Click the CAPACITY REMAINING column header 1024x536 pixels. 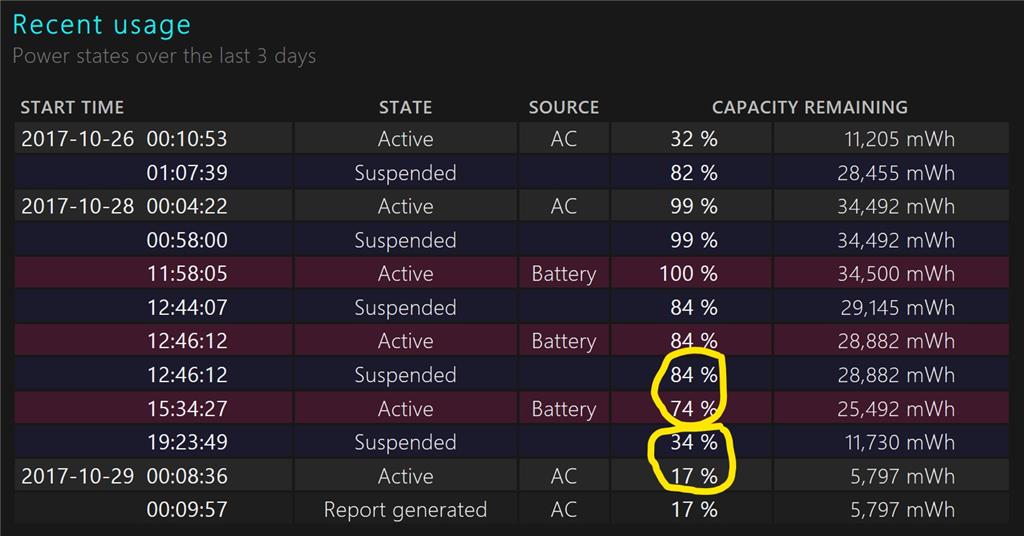point(810,107)
